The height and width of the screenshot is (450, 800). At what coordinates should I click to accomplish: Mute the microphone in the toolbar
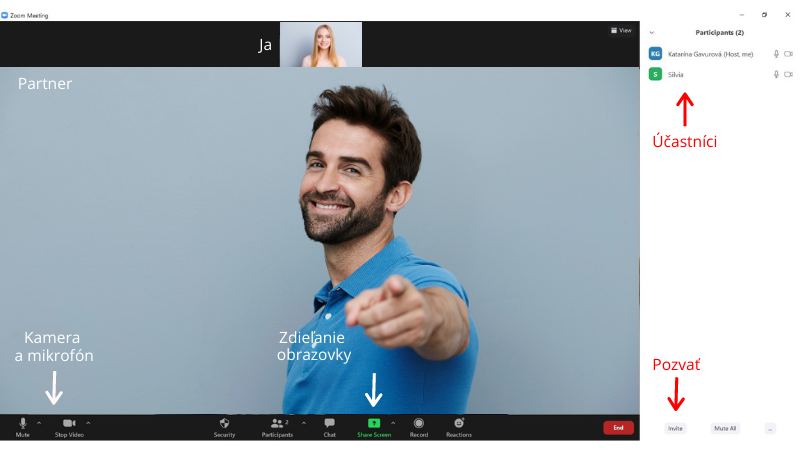(23, 424)
